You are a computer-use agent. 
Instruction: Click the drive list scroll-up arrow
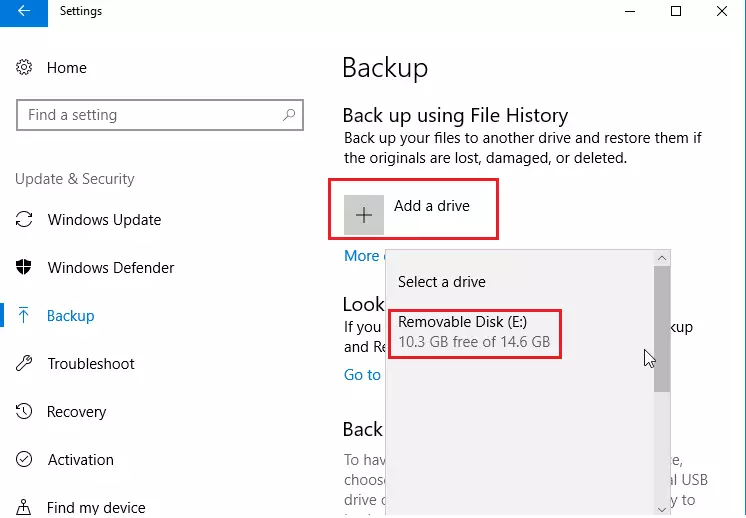pyautogui.click(x=662, y=258)
